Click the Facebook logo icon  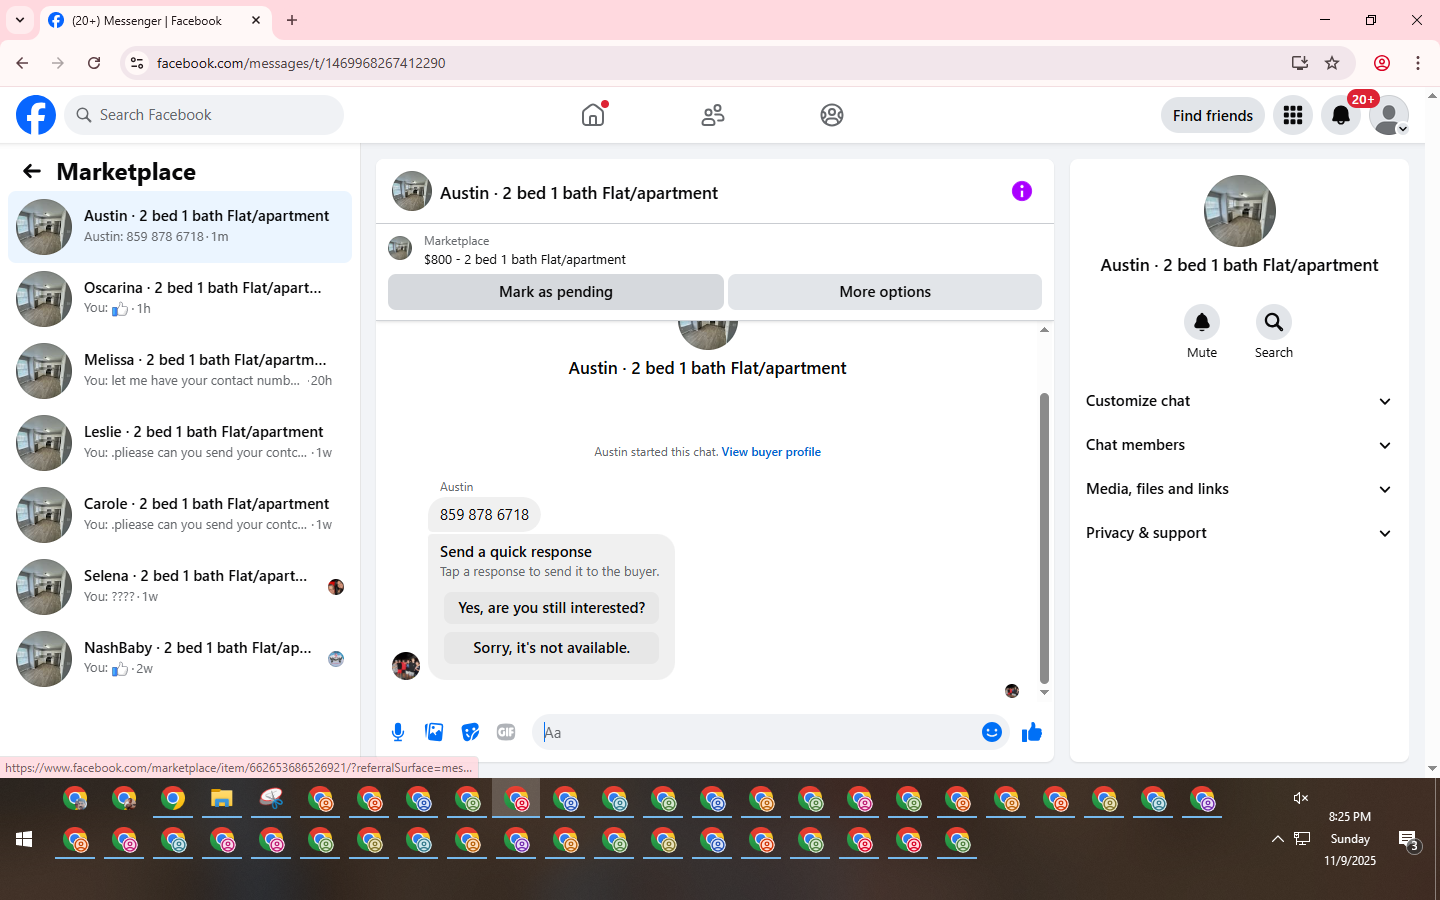36,115
